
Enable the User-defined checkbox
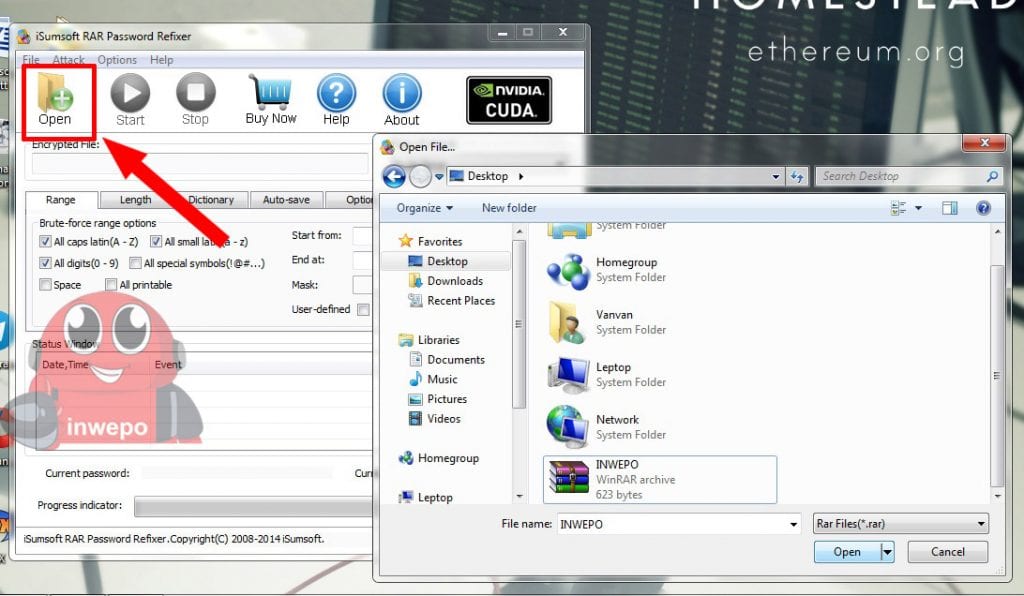(x=363, y=309)
